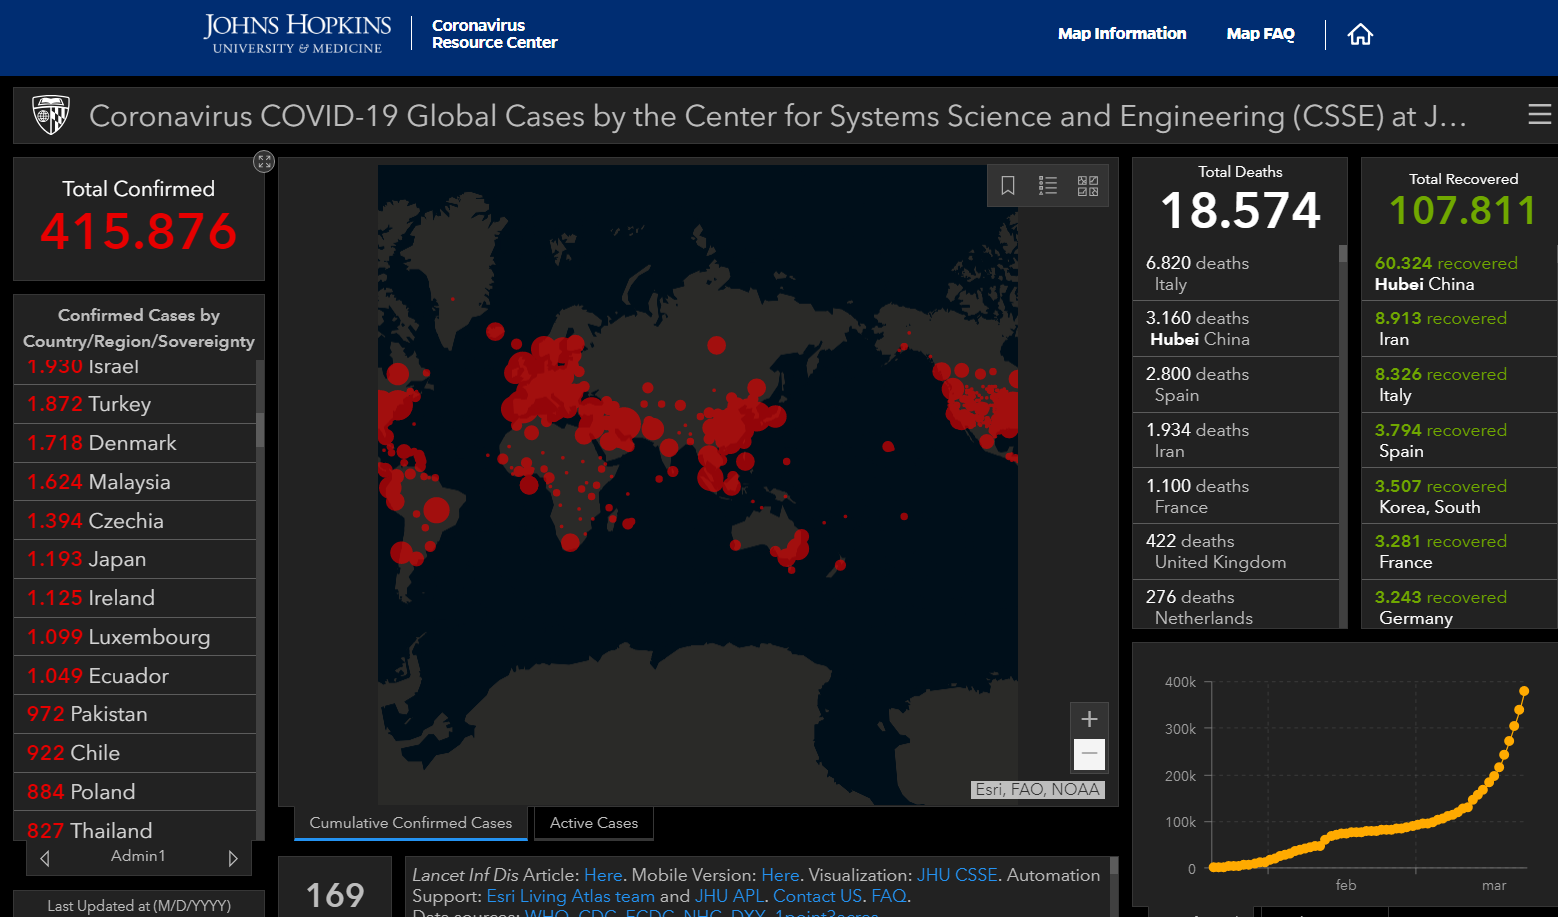Click the Hubei China deaths entry
This screenshot has height=917, width=1558.
pyautogui.click(x=1236, y=329)
